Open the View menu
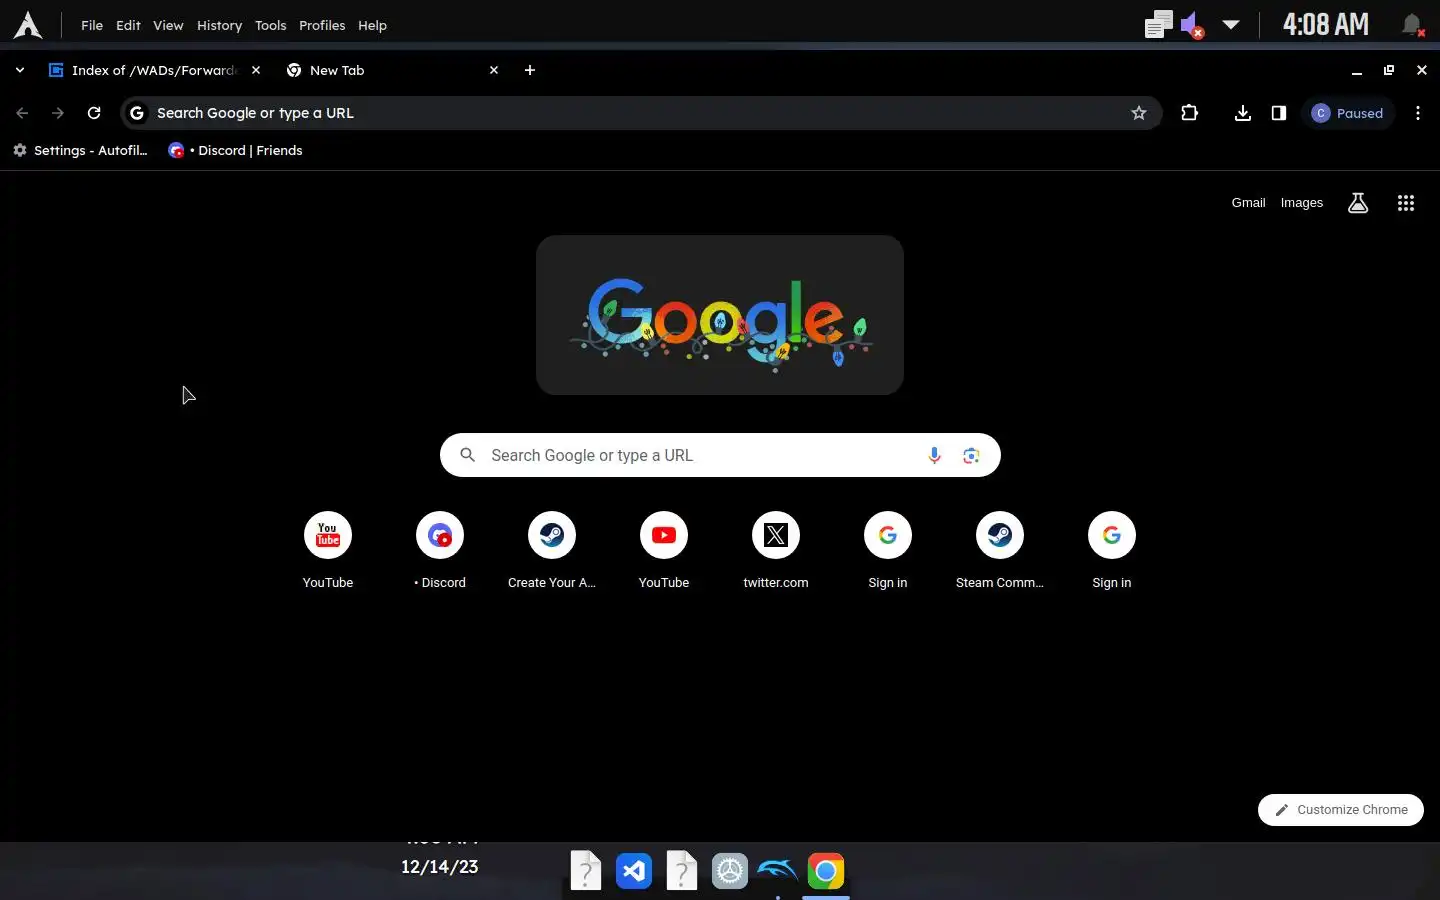The height and width of the screenshot is (900, 1440). [168, 25]
